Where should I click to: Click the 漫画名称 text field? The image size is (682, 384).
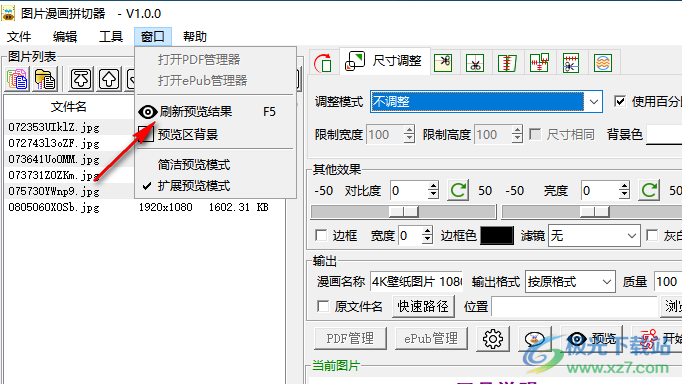click(x=416, y=282)
